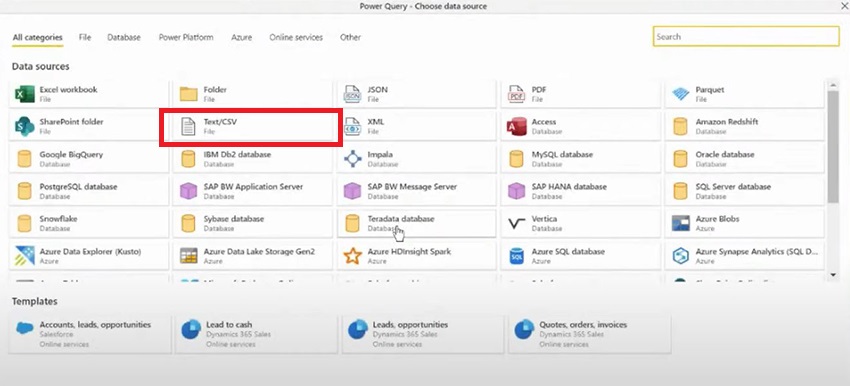Image resolution: width=850 pixels, height=386 pixels.
Task: Select the PDF file icon
Action: point(516,94)
